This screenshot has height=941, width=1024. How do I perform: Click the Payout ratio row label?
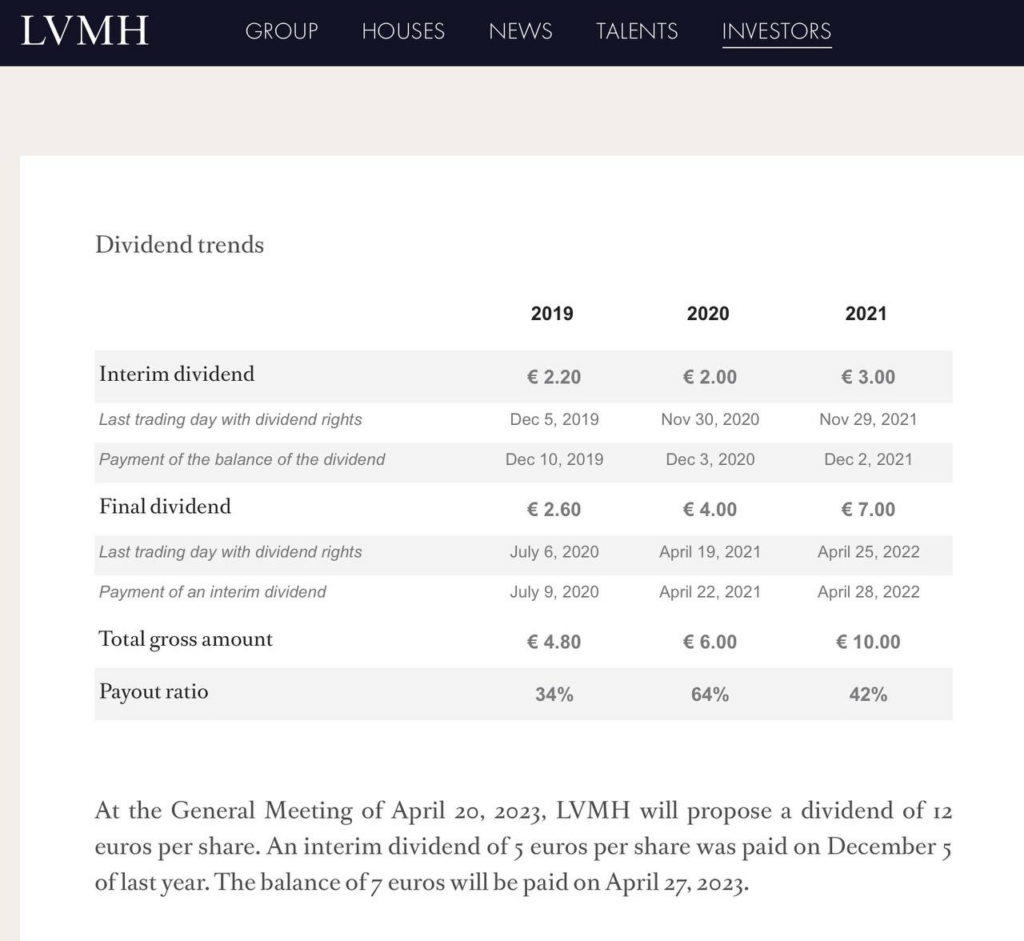click(153, 692)
